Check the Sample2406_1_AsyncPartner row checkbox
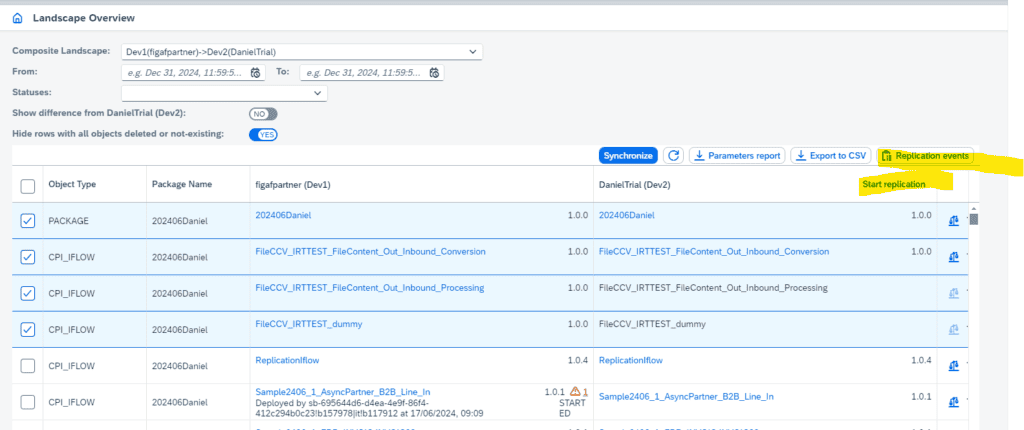The width and height of the screenshot is (1024, 430). coord(27,402)
